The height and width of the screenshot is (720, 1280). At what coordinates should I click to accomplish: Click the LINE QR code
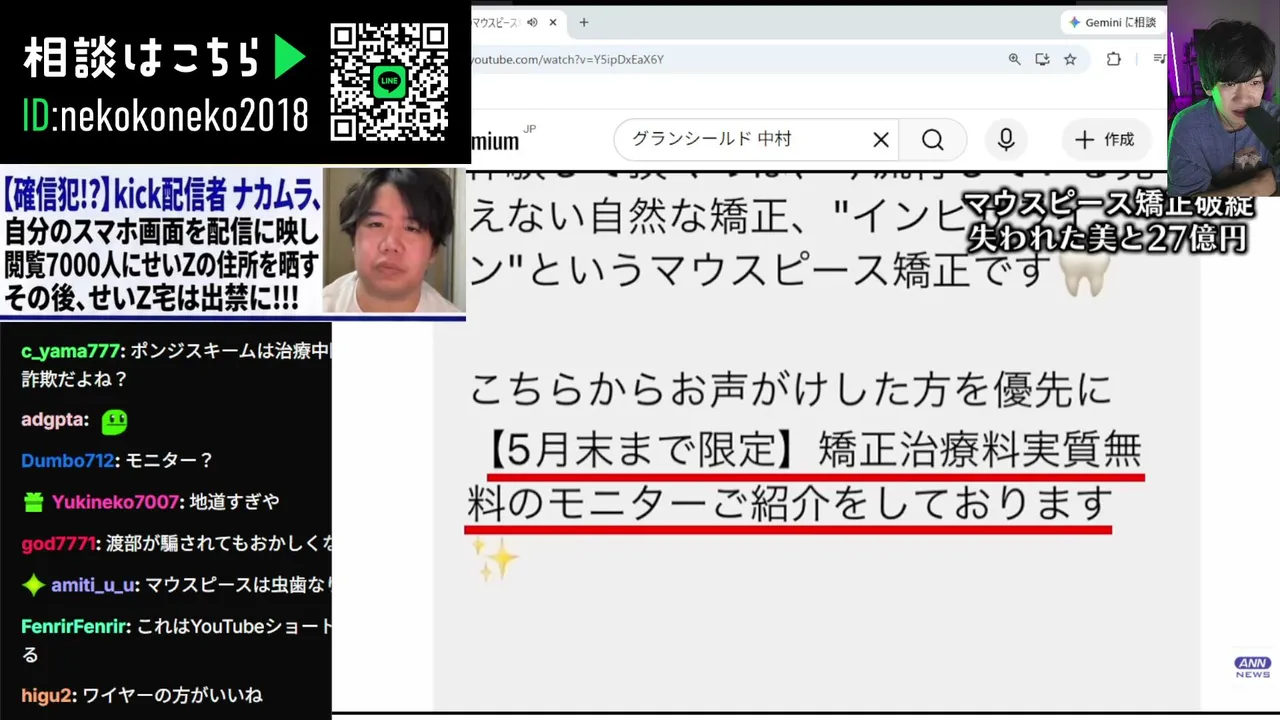click(389, 82)
